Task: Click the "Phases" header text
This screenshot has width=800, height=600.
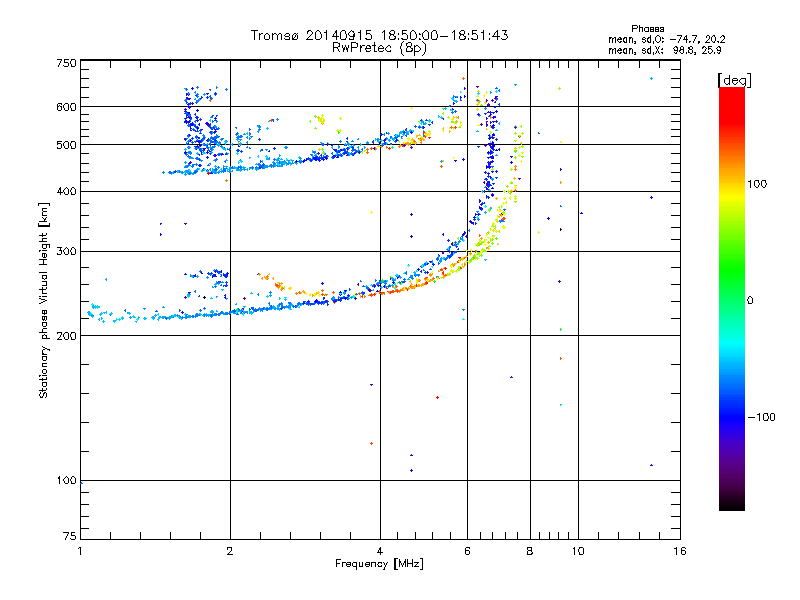Action: tap(647, 29)
